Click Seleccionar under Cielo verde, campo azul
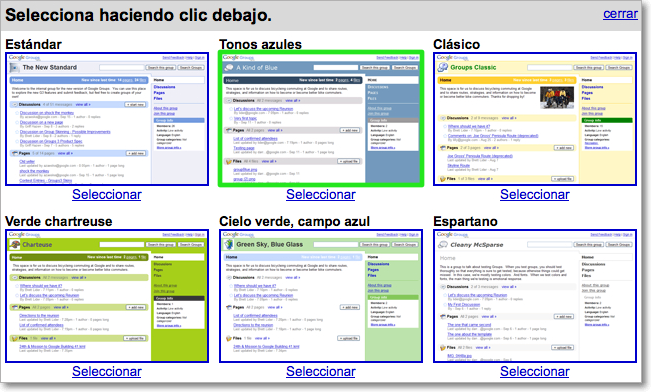Screen dimensions: 651x392 [x=321, y=371]
